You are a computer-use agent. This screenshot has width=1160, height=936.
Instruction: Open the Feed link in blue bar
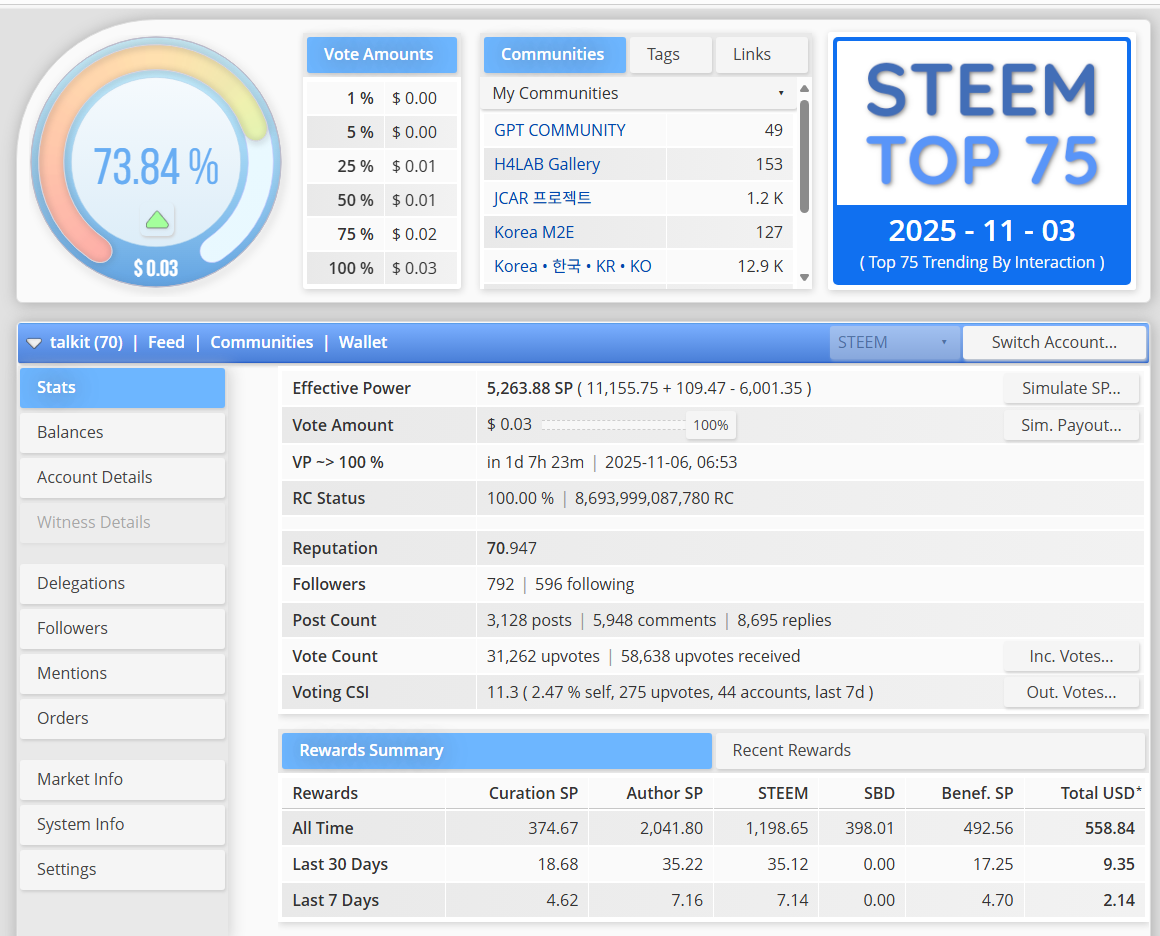point(166,343)
